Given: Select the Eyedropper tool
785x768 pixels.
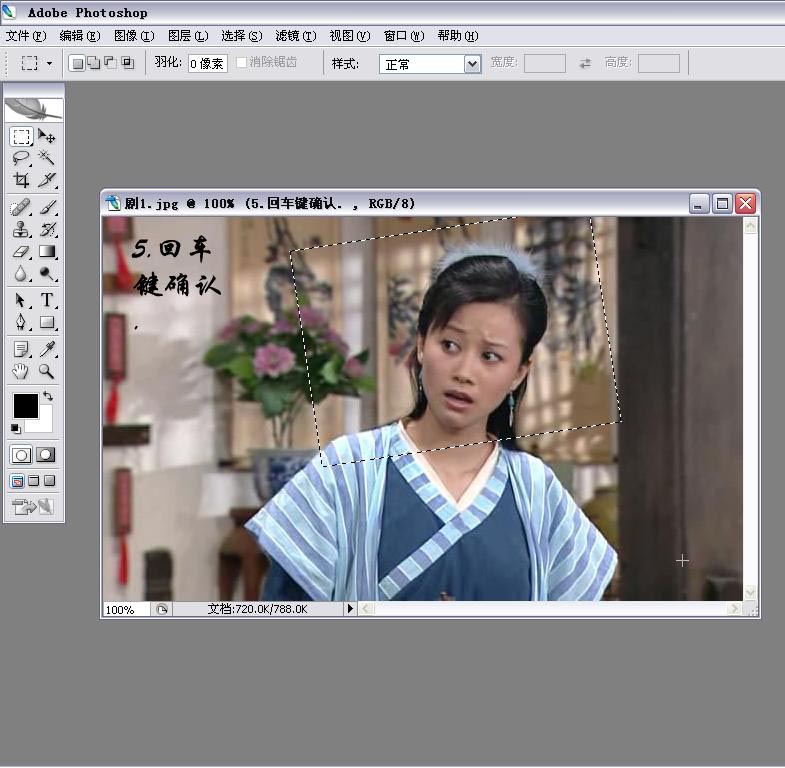Looking at the screenshot, I should [47, 349].
